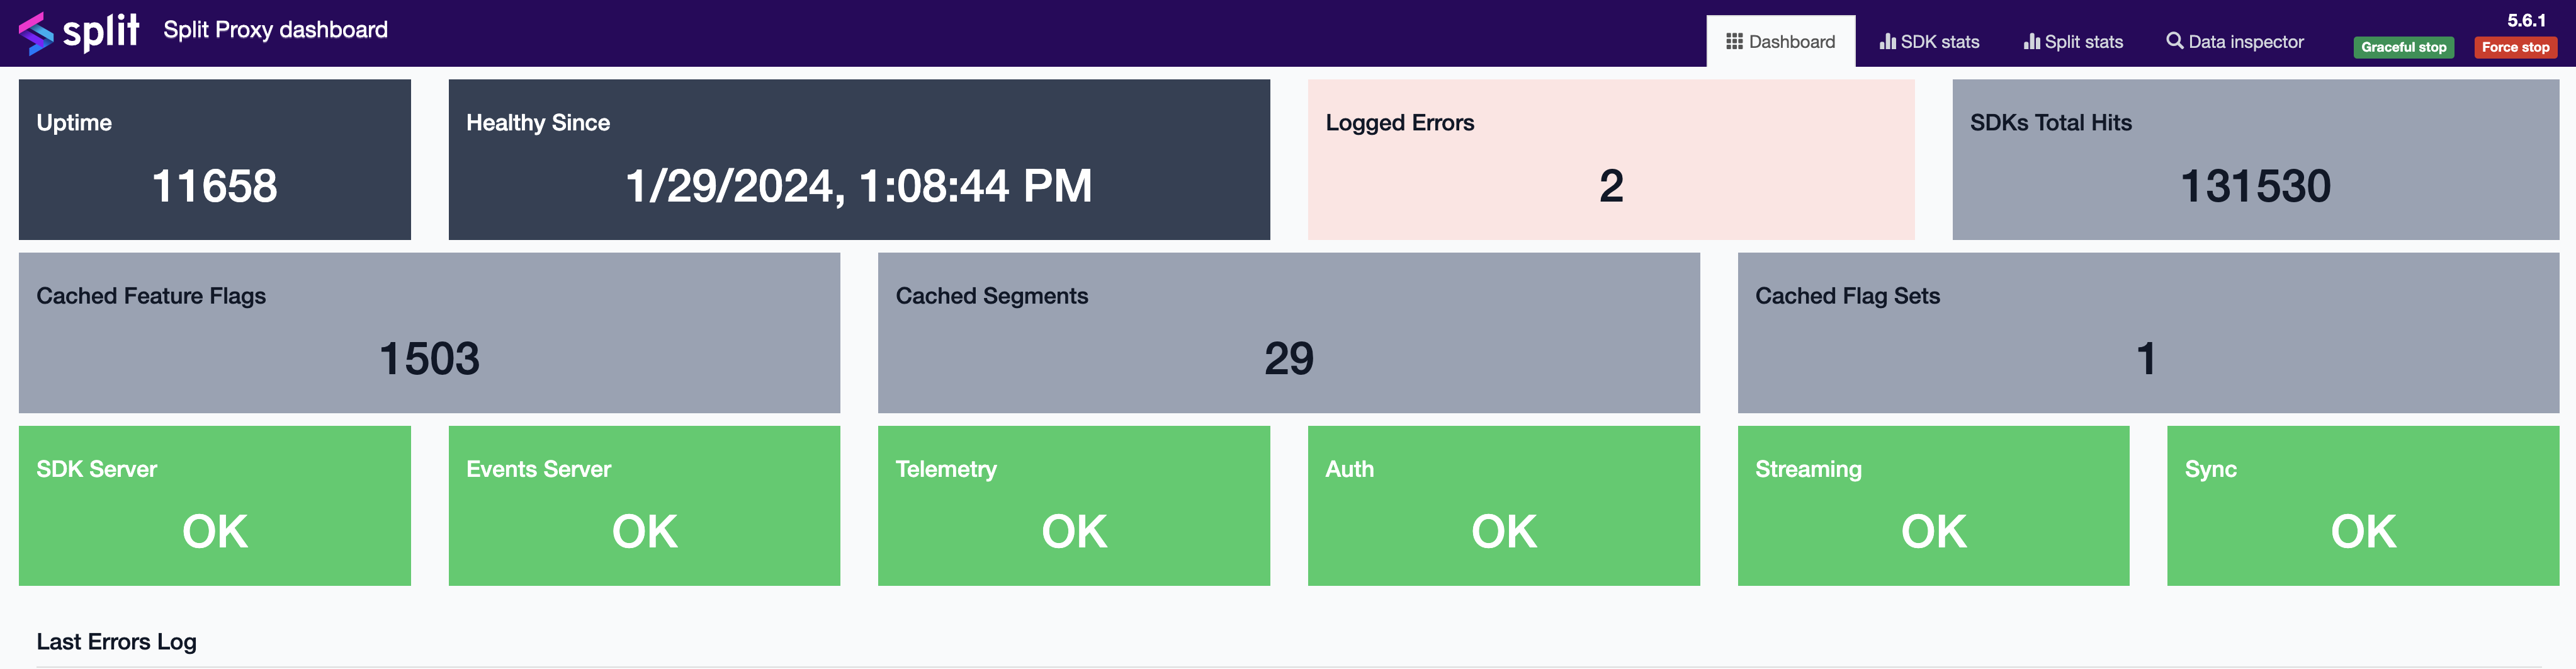Click the Split stats bar chart icon

(x=2031, y=42)
